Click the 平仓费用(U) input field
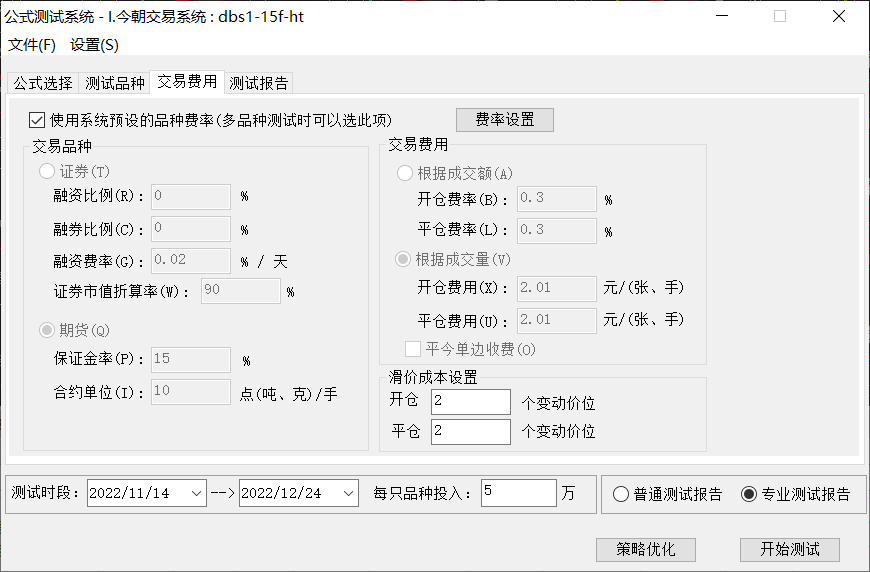The image size is (870, 572). [x=557, y=321]
